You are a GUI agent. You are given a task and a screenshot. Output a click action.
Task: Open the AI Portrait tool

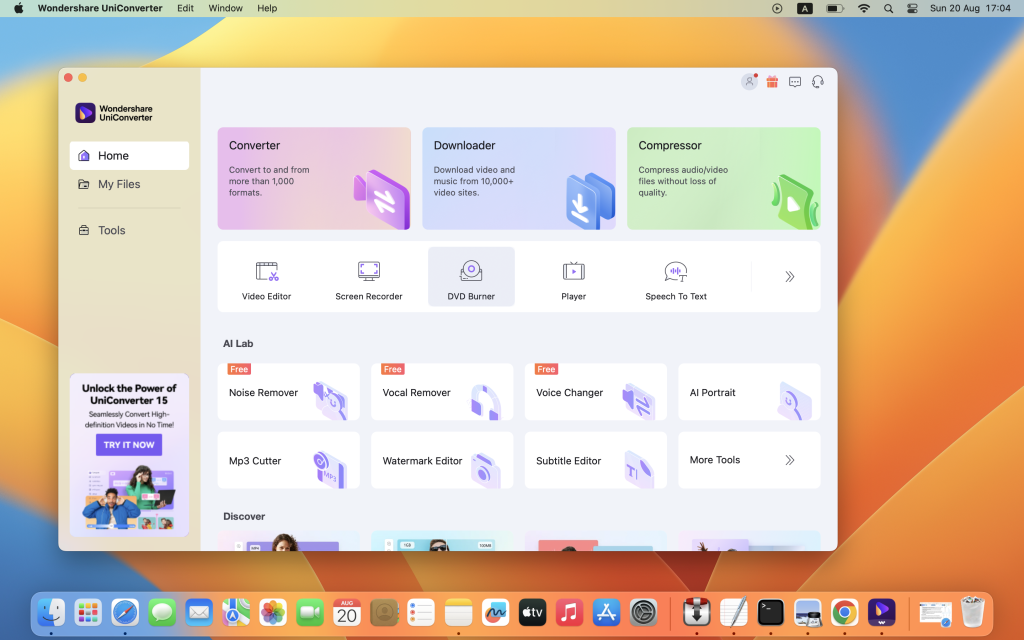(x=749, y=392)
